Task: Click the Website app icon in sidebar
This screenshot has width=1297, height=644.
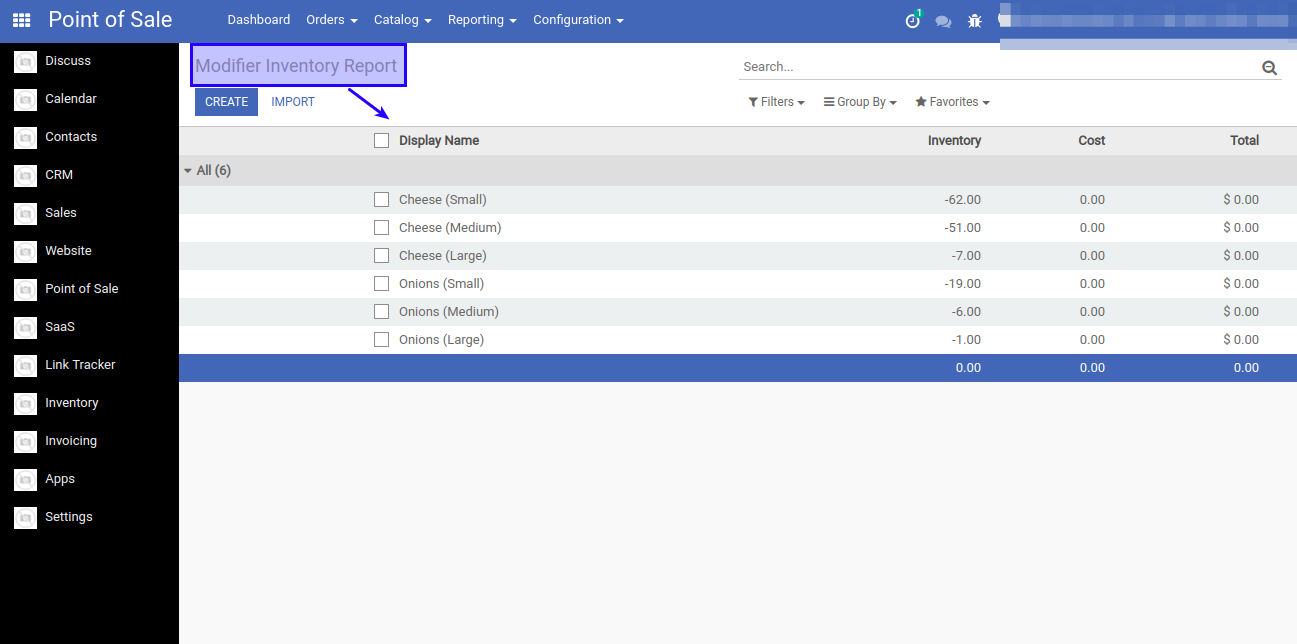Action: 25,251
